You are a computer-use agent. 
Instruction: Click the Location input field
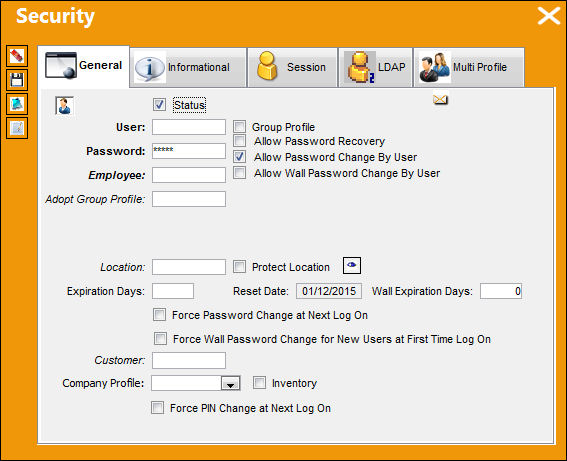click(189, 267)
